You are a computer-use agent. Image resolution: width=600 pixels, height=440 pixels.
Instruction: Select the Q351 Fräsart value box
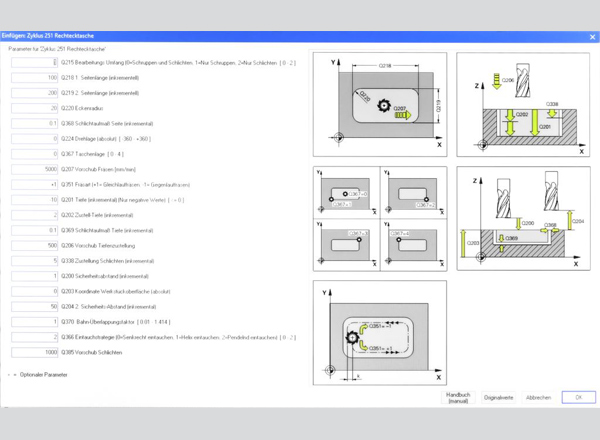coord(35,184)
